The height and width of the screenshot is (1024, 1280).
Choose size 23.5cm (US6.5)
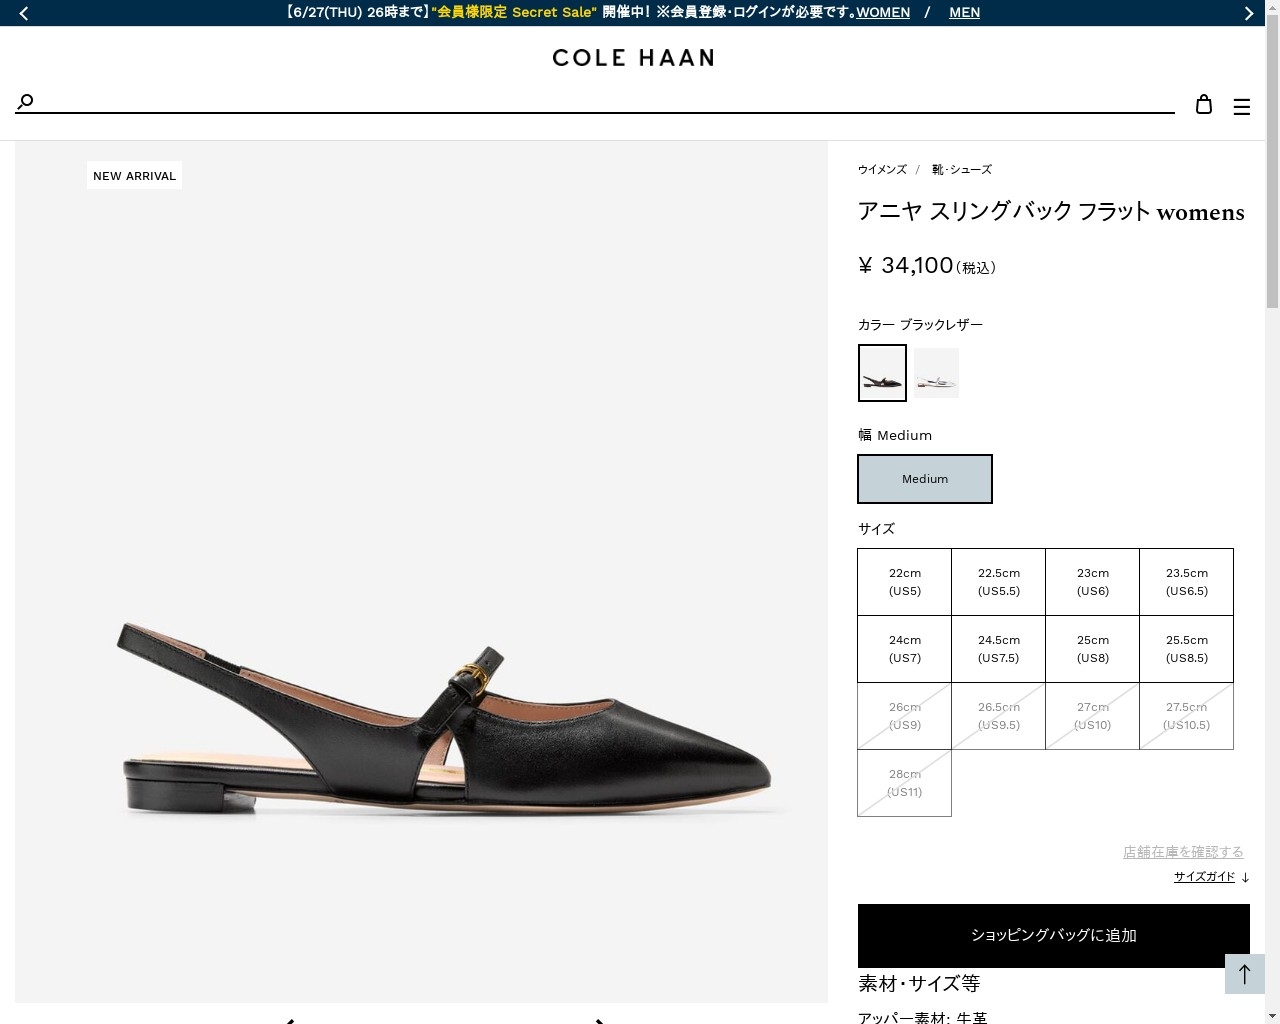click(x=1187, y=582)
